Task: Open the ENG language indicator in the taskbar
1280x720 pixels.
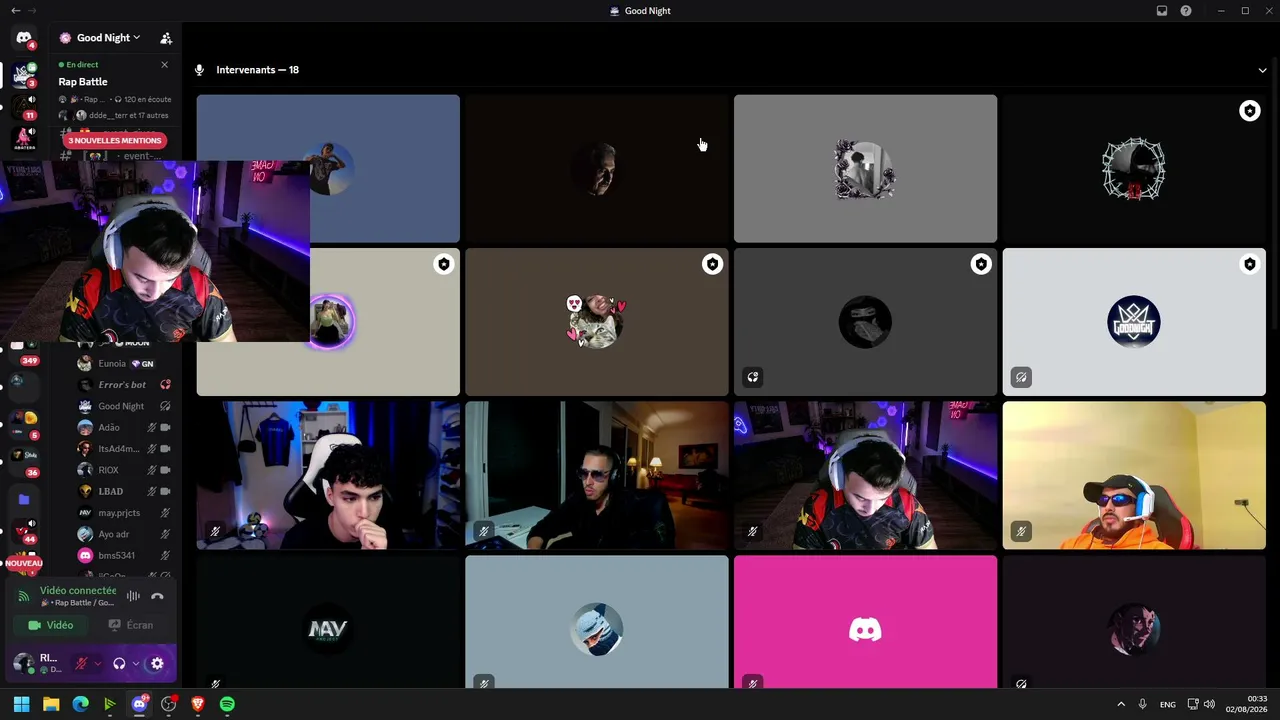Action: [1168, 705]
